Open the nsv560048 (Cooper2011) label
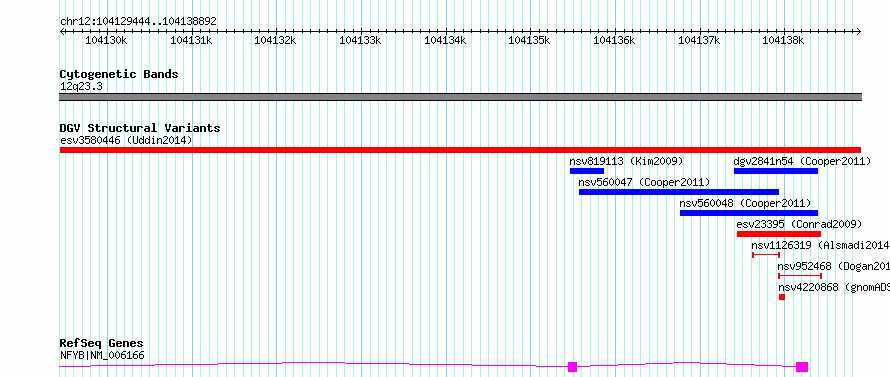Viewport: 890px width, 377px height. (745, 203)
